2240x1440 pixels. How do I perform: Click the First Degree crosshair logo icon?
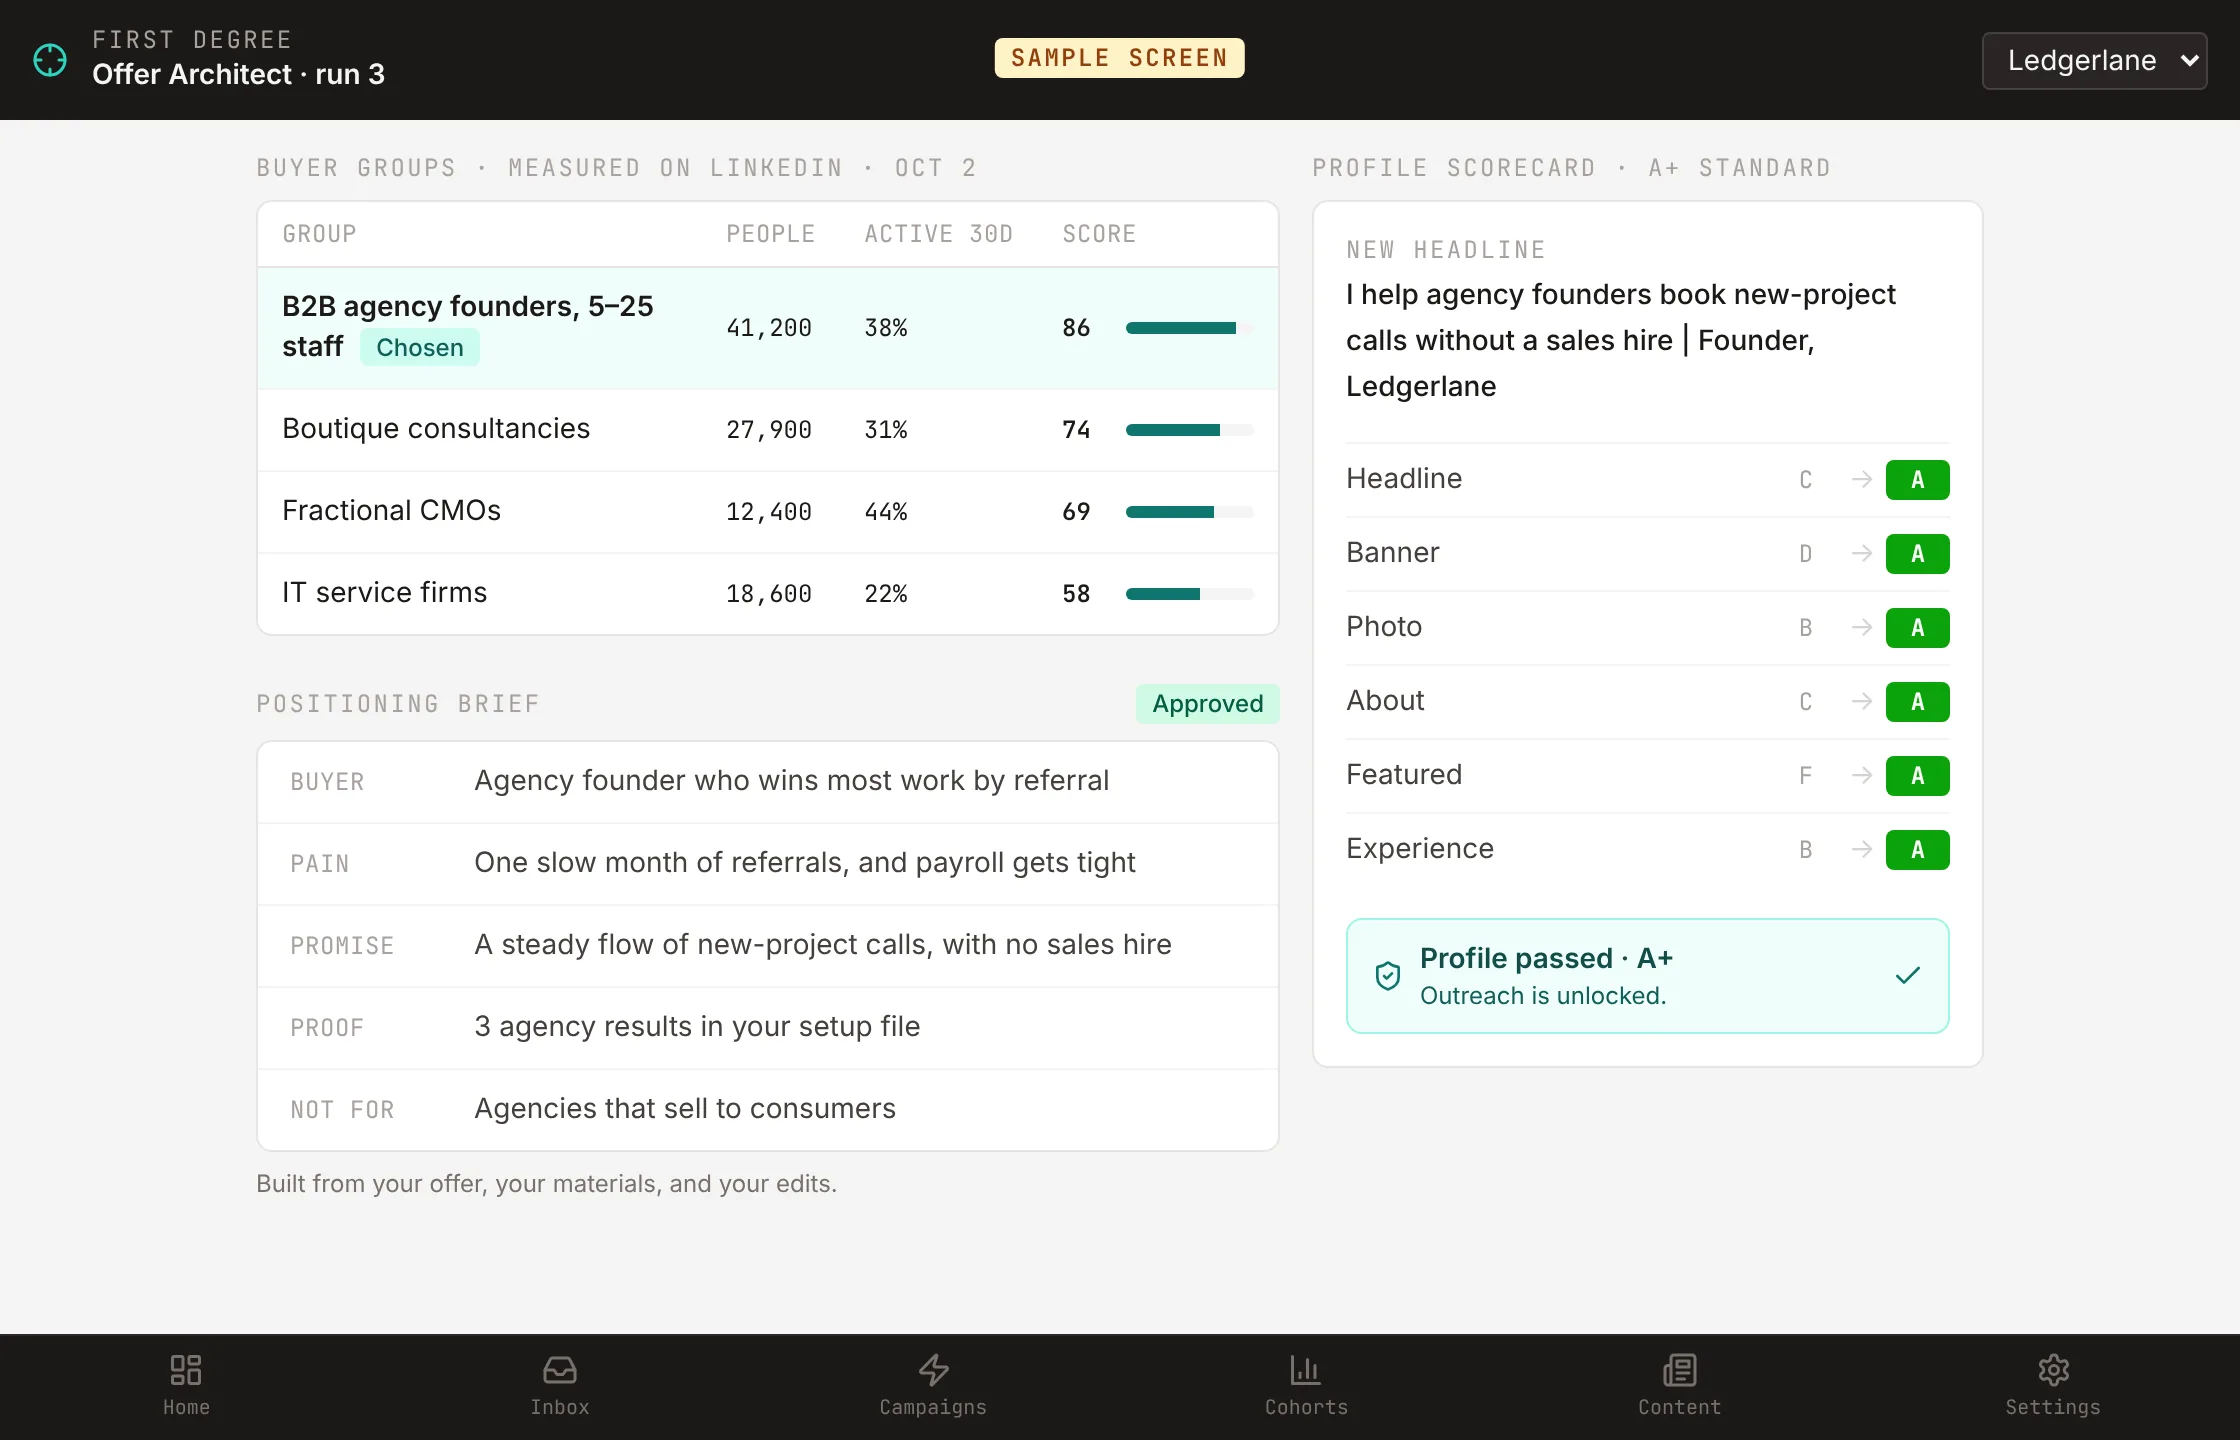click(50, 60)
